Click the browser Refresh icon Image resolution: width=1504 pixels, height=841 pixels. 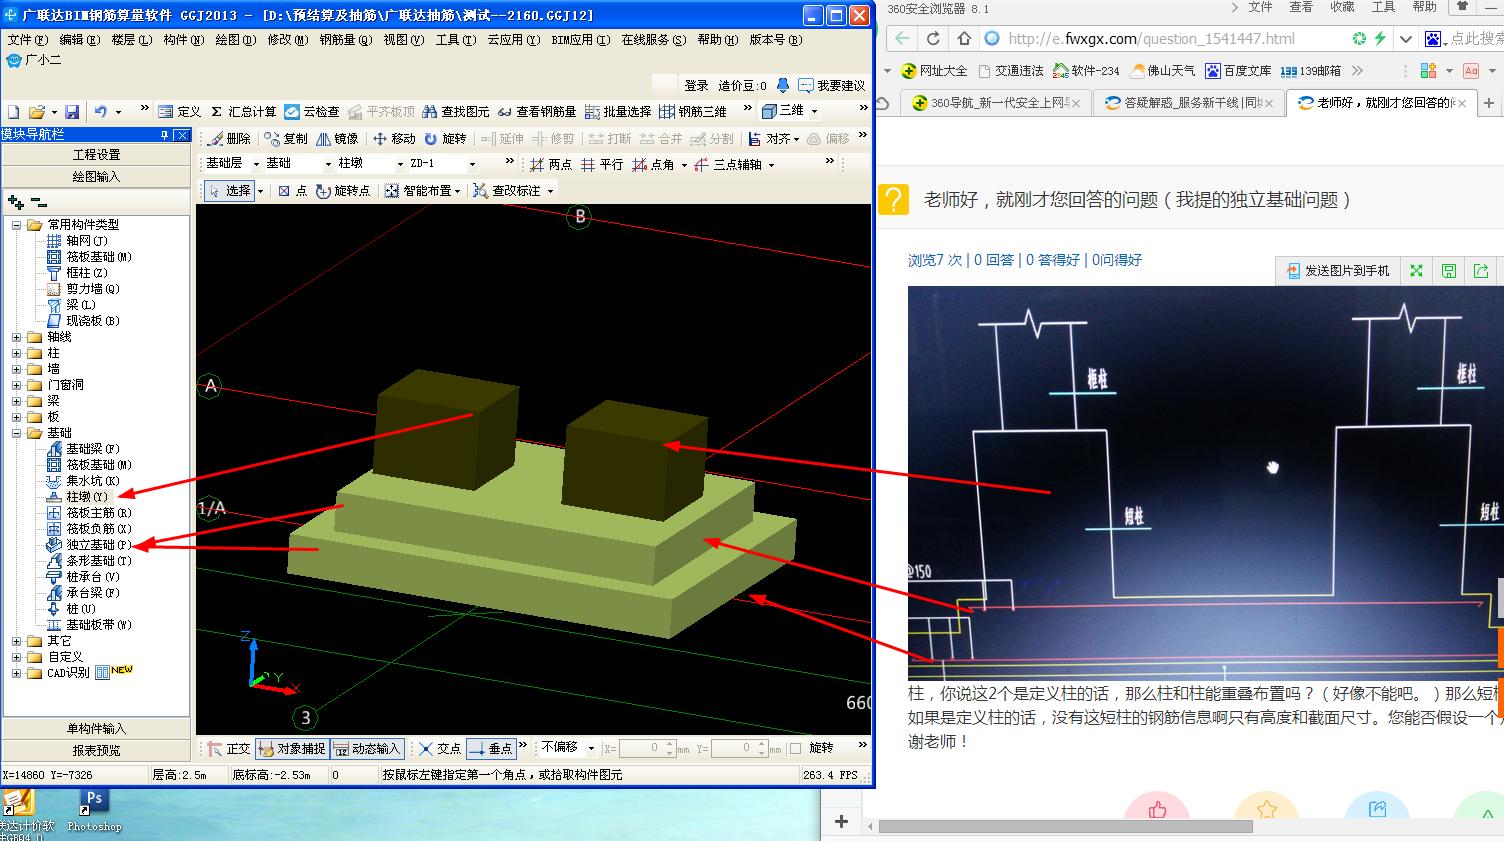(933, 39)
